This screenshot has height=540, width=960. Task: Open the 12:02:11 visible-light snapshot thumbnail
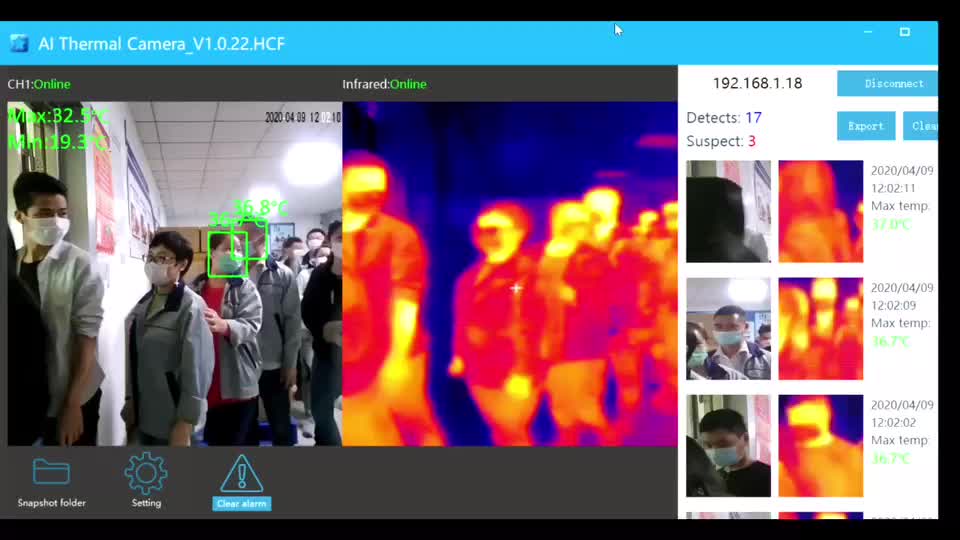click(x=728, y=211)
